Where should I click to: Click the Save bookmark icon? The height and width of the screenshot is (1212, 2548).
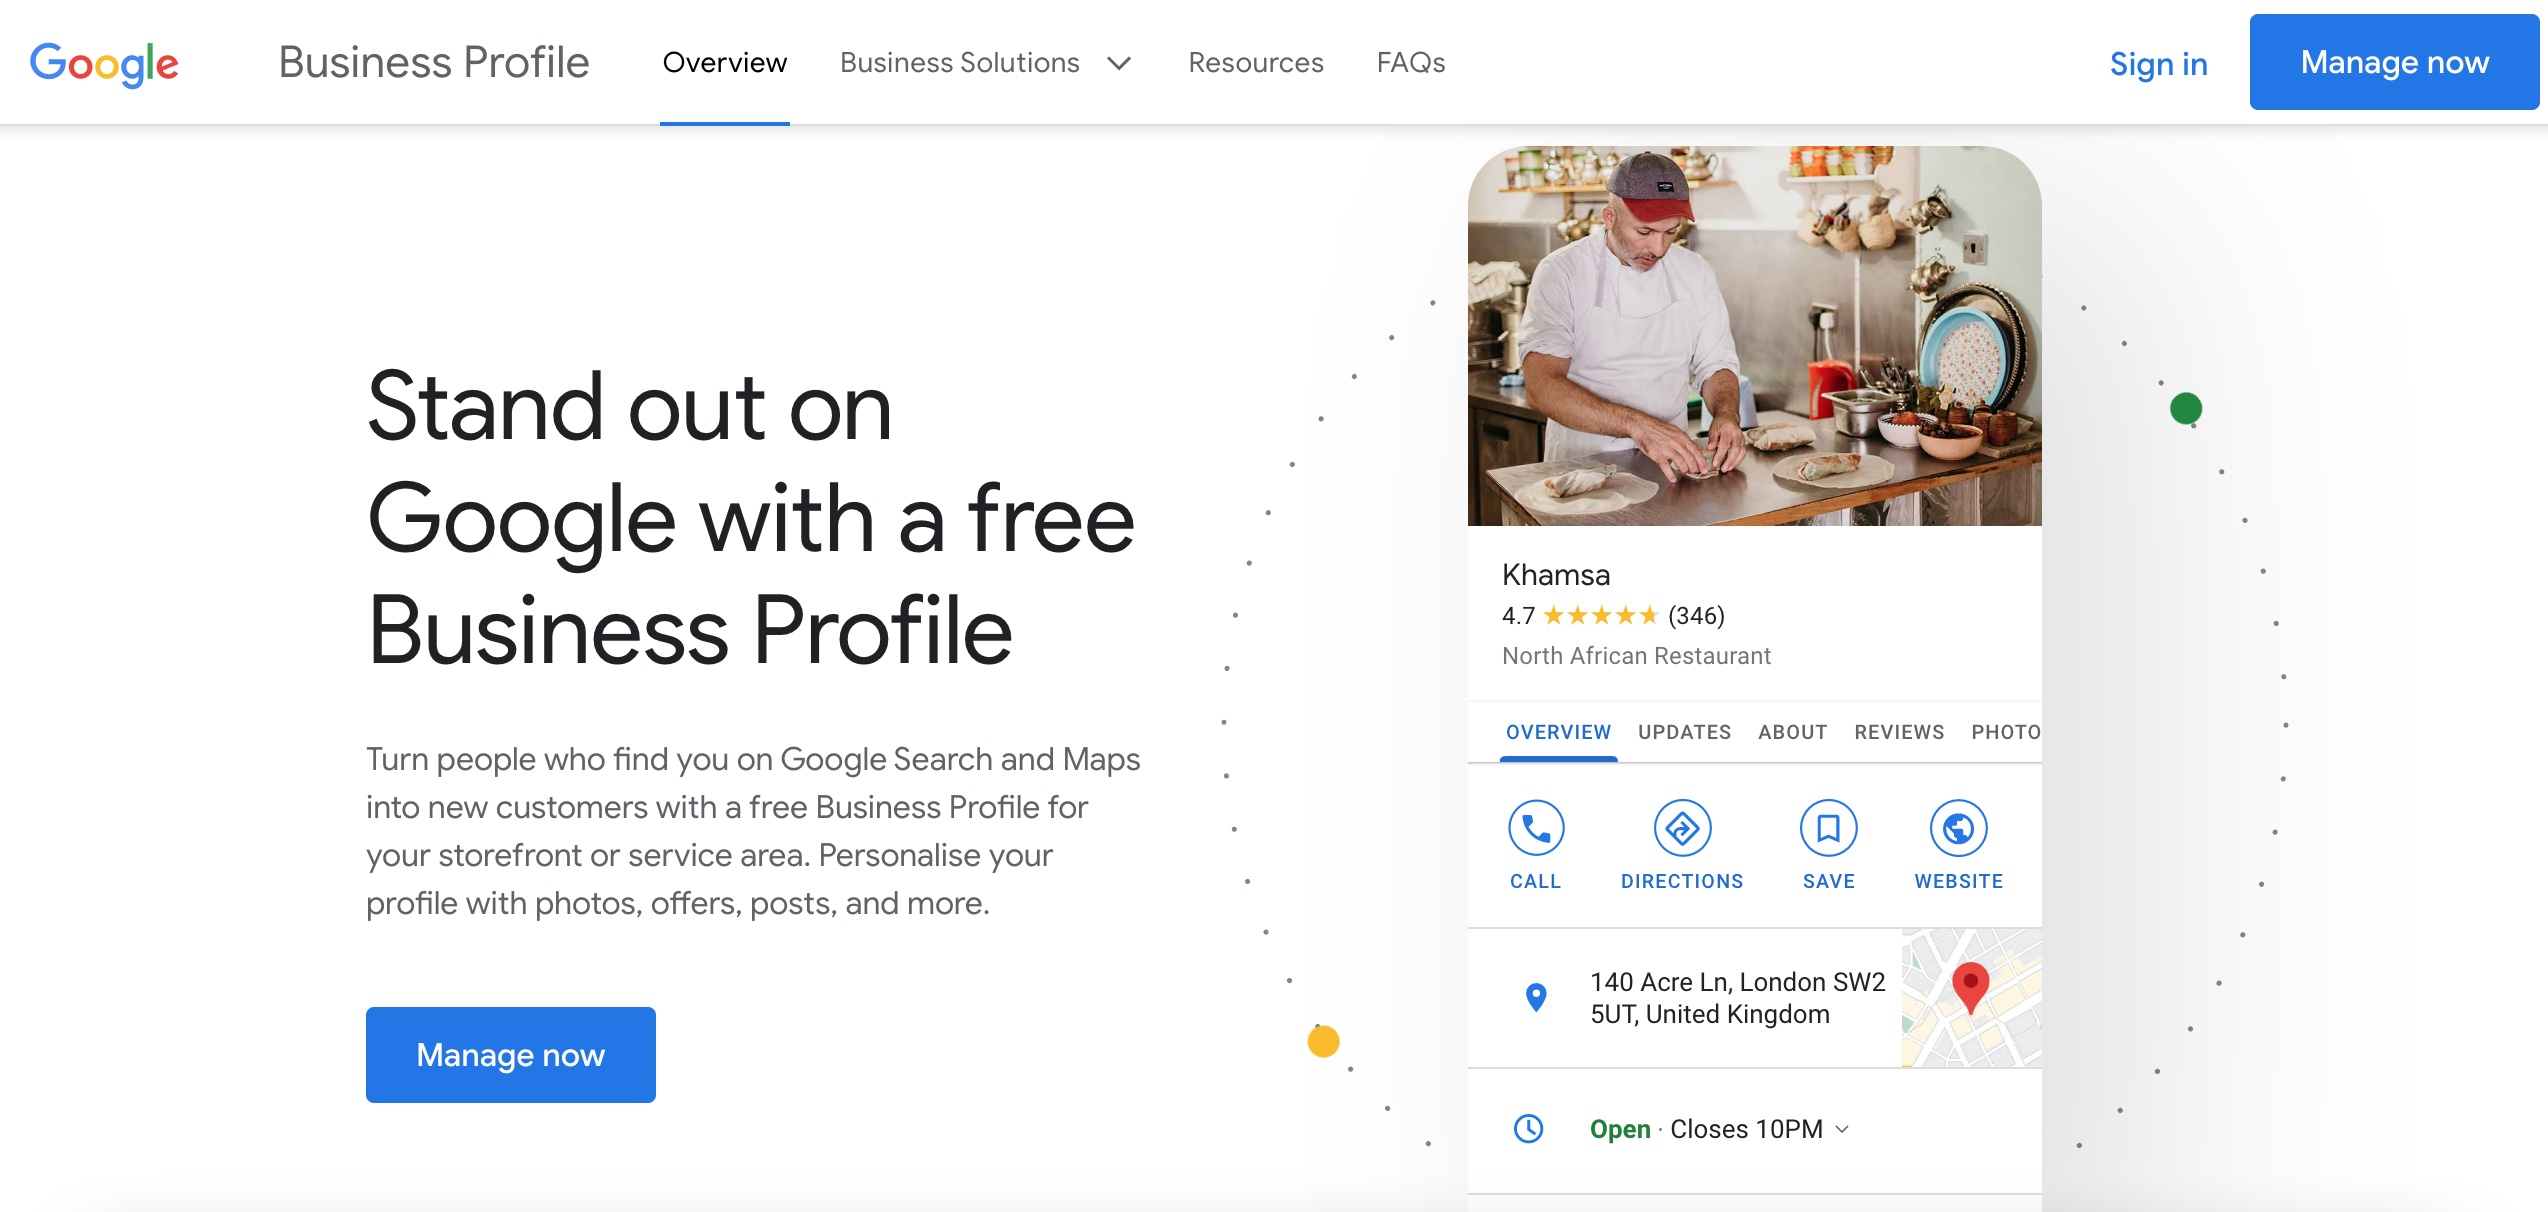(x=1828, y=828)
